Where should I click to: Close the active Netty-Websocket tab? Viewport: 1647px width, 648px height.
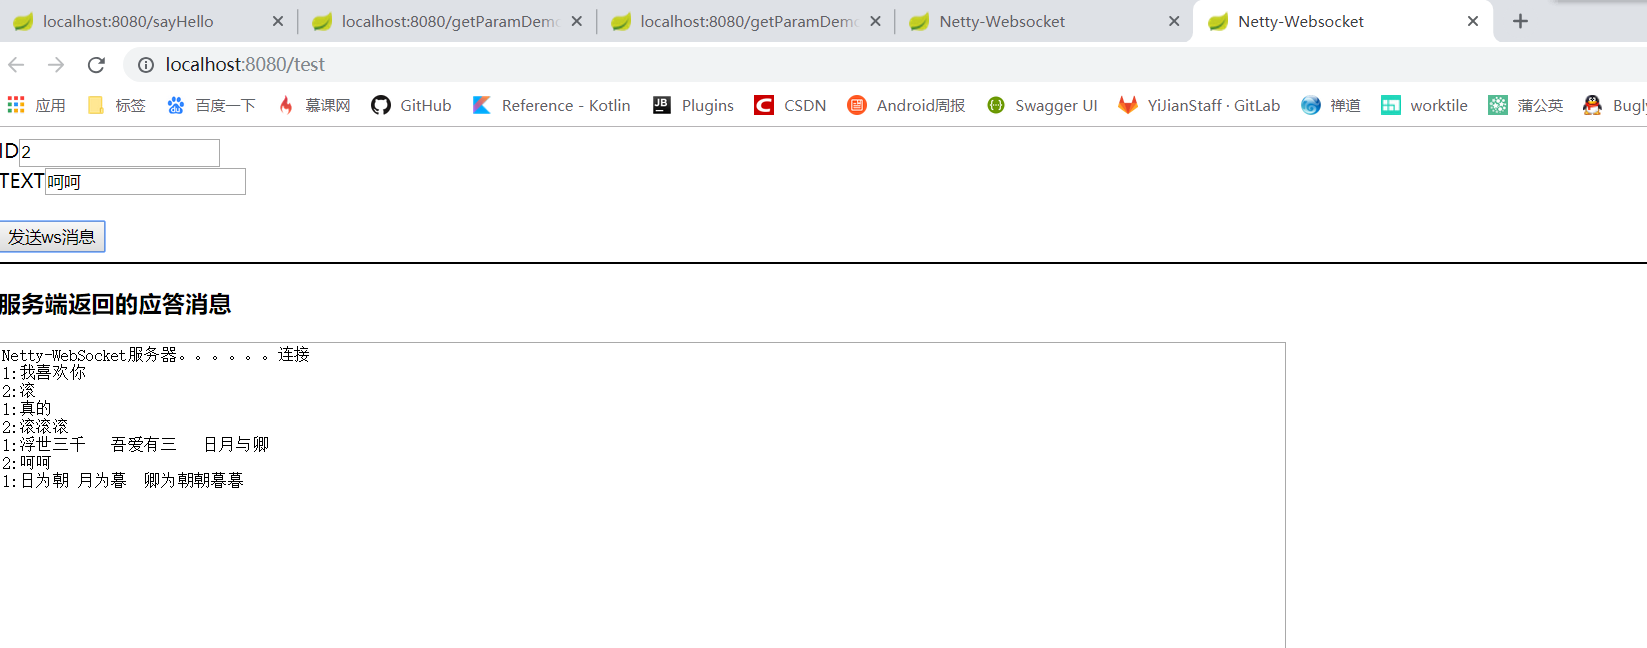[x=1473, y=21]
